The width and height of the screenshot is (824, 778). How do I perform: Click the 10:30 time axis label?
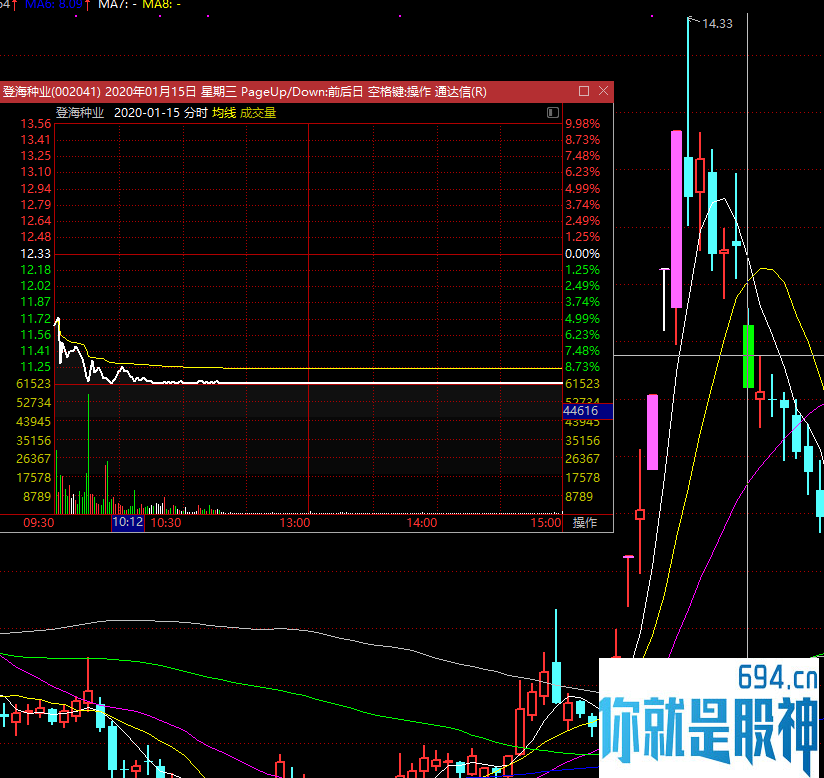(x=166, y=523)
